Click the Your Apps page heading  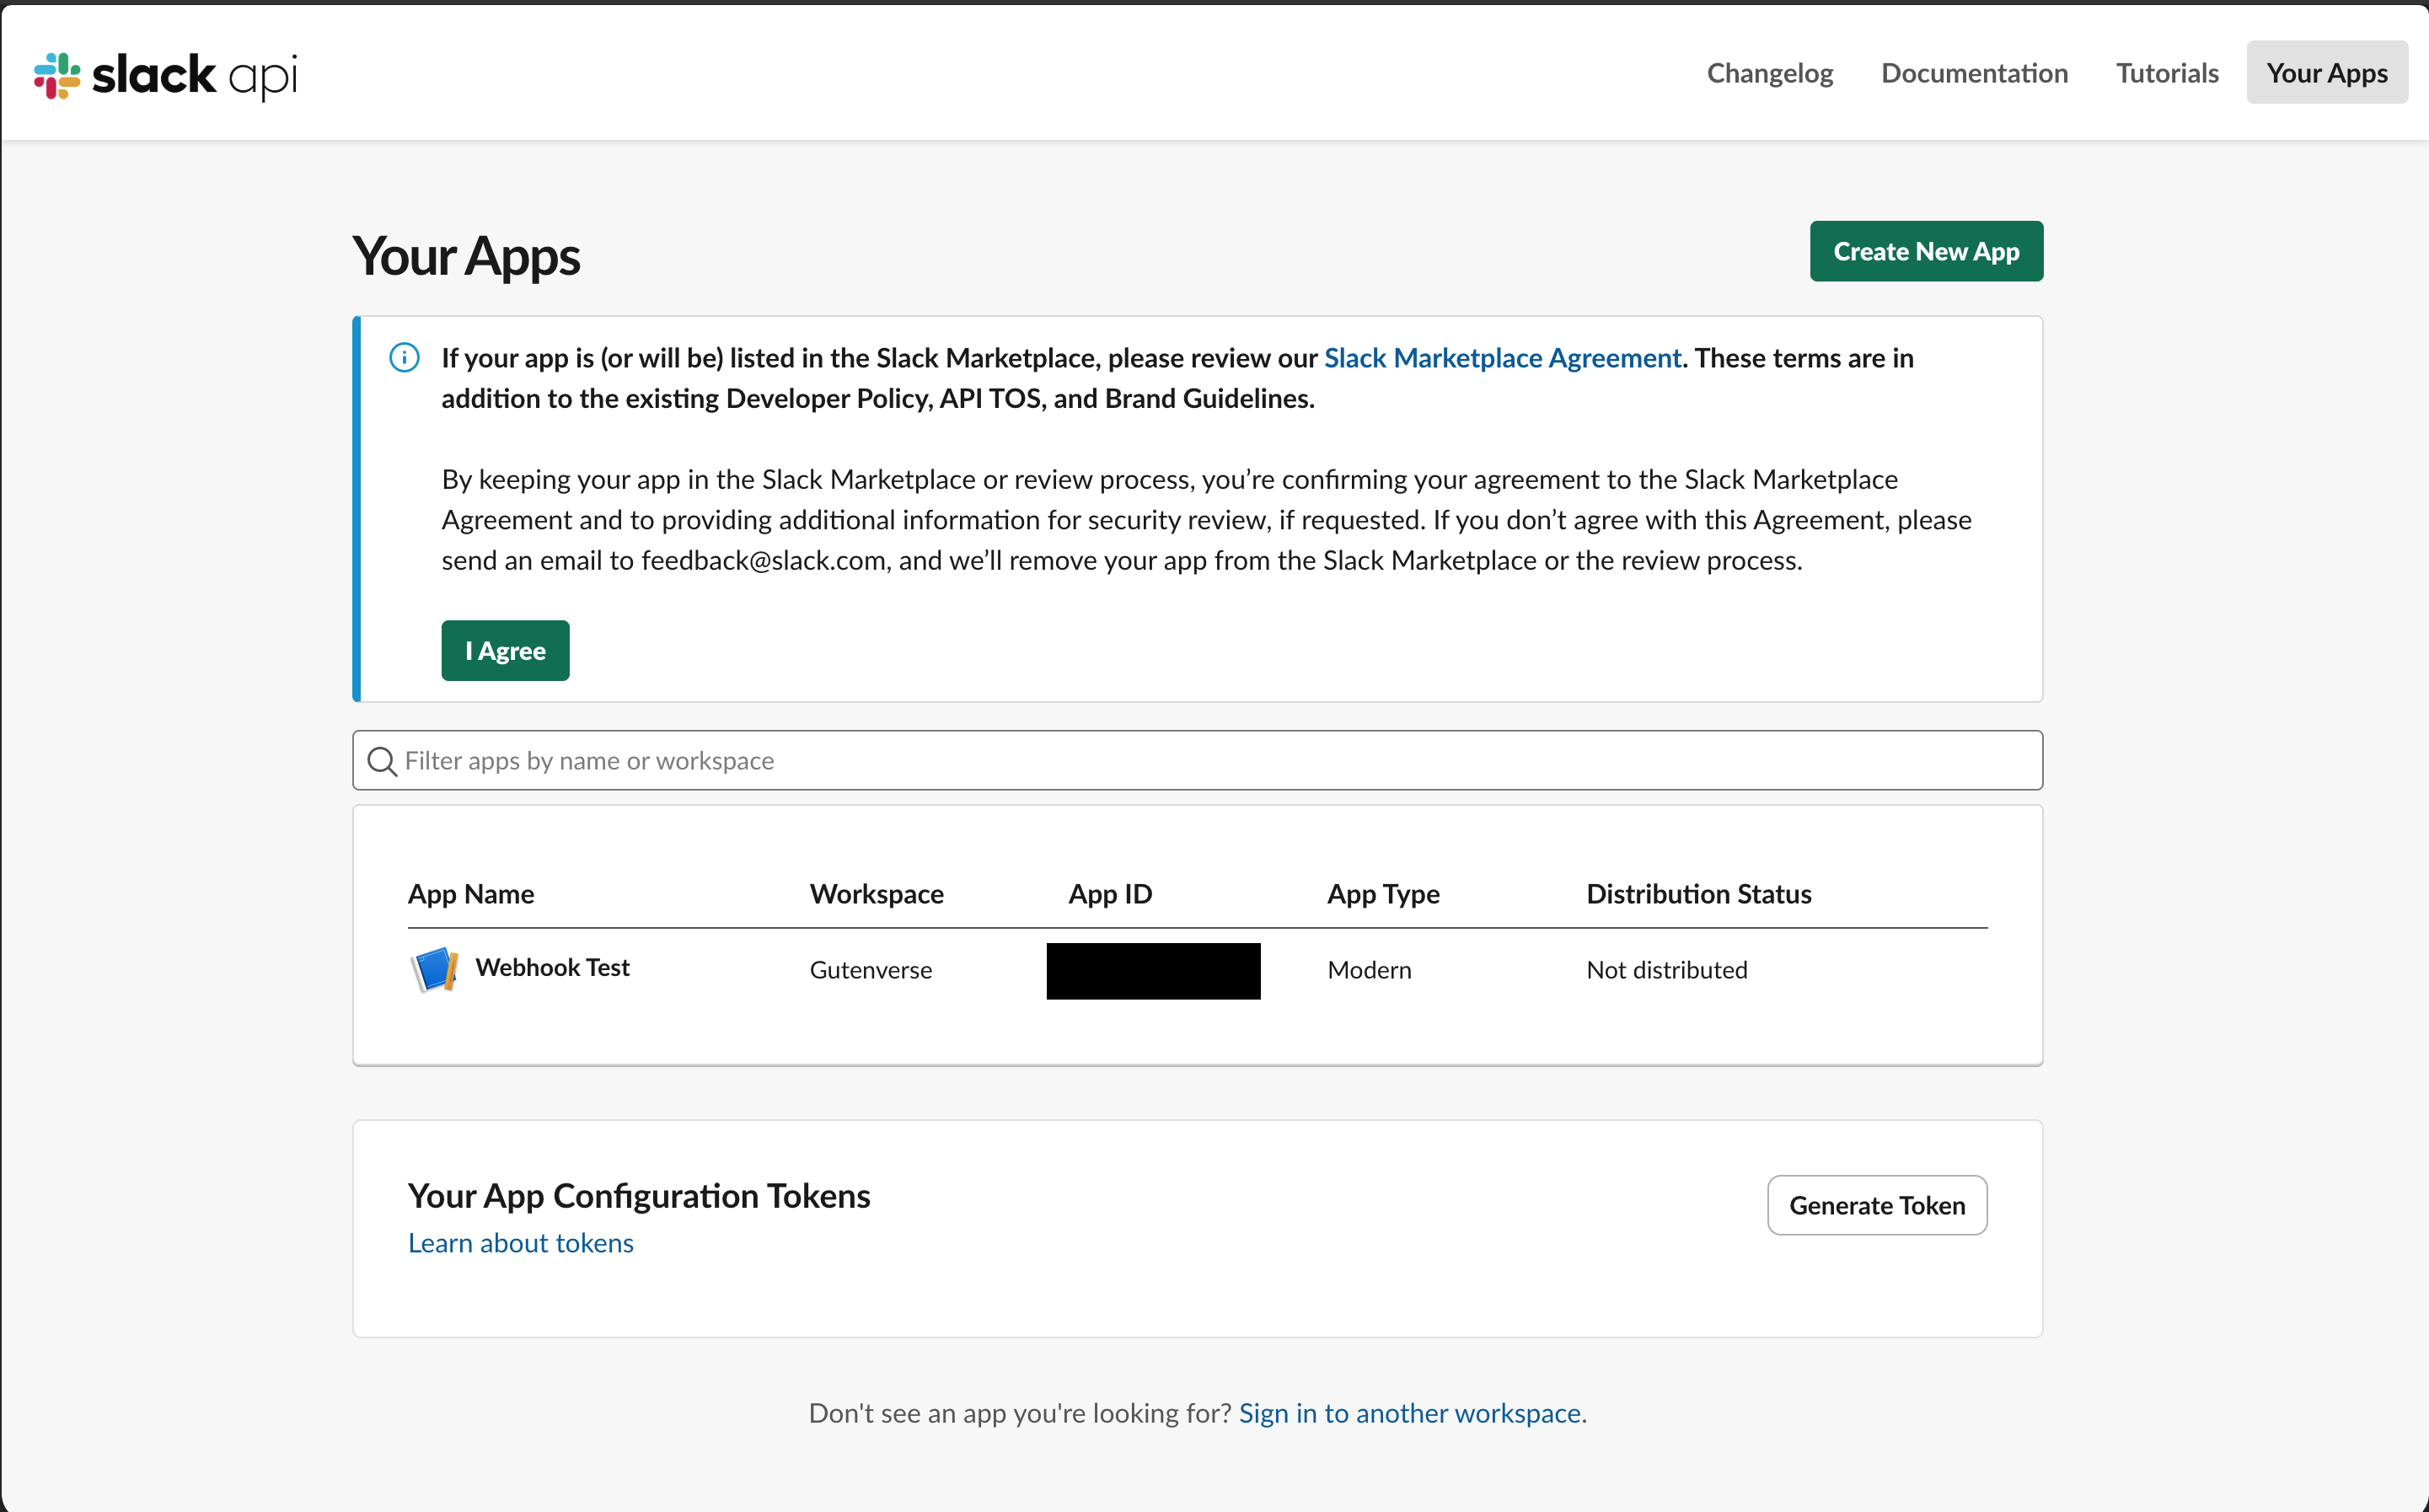pyautogui.click(x=466, y=256)
